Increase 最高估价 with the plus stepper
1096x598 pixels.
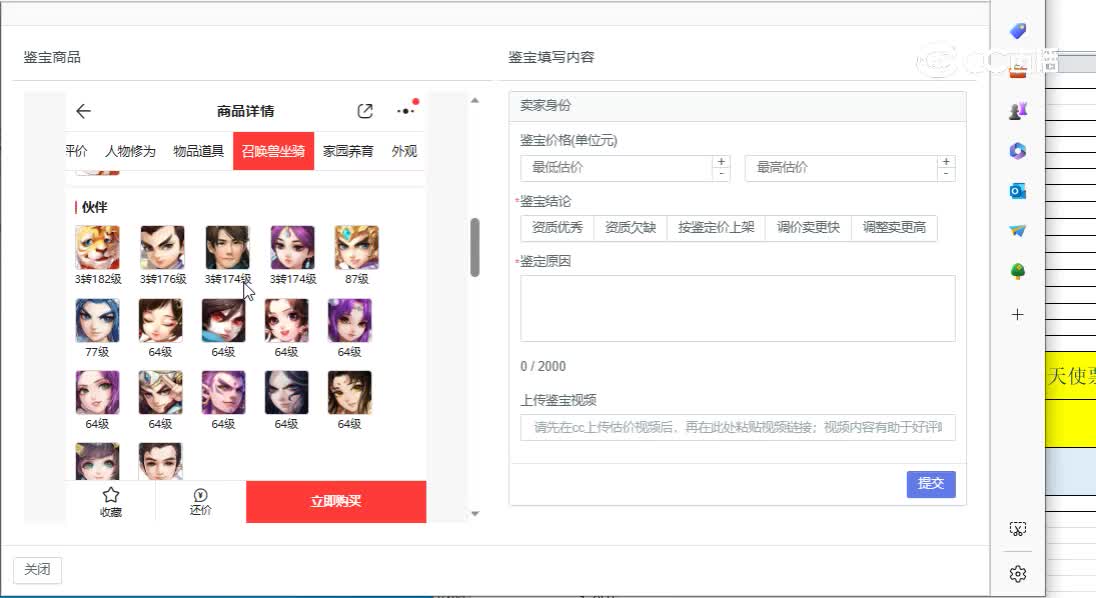pos(946,161)
